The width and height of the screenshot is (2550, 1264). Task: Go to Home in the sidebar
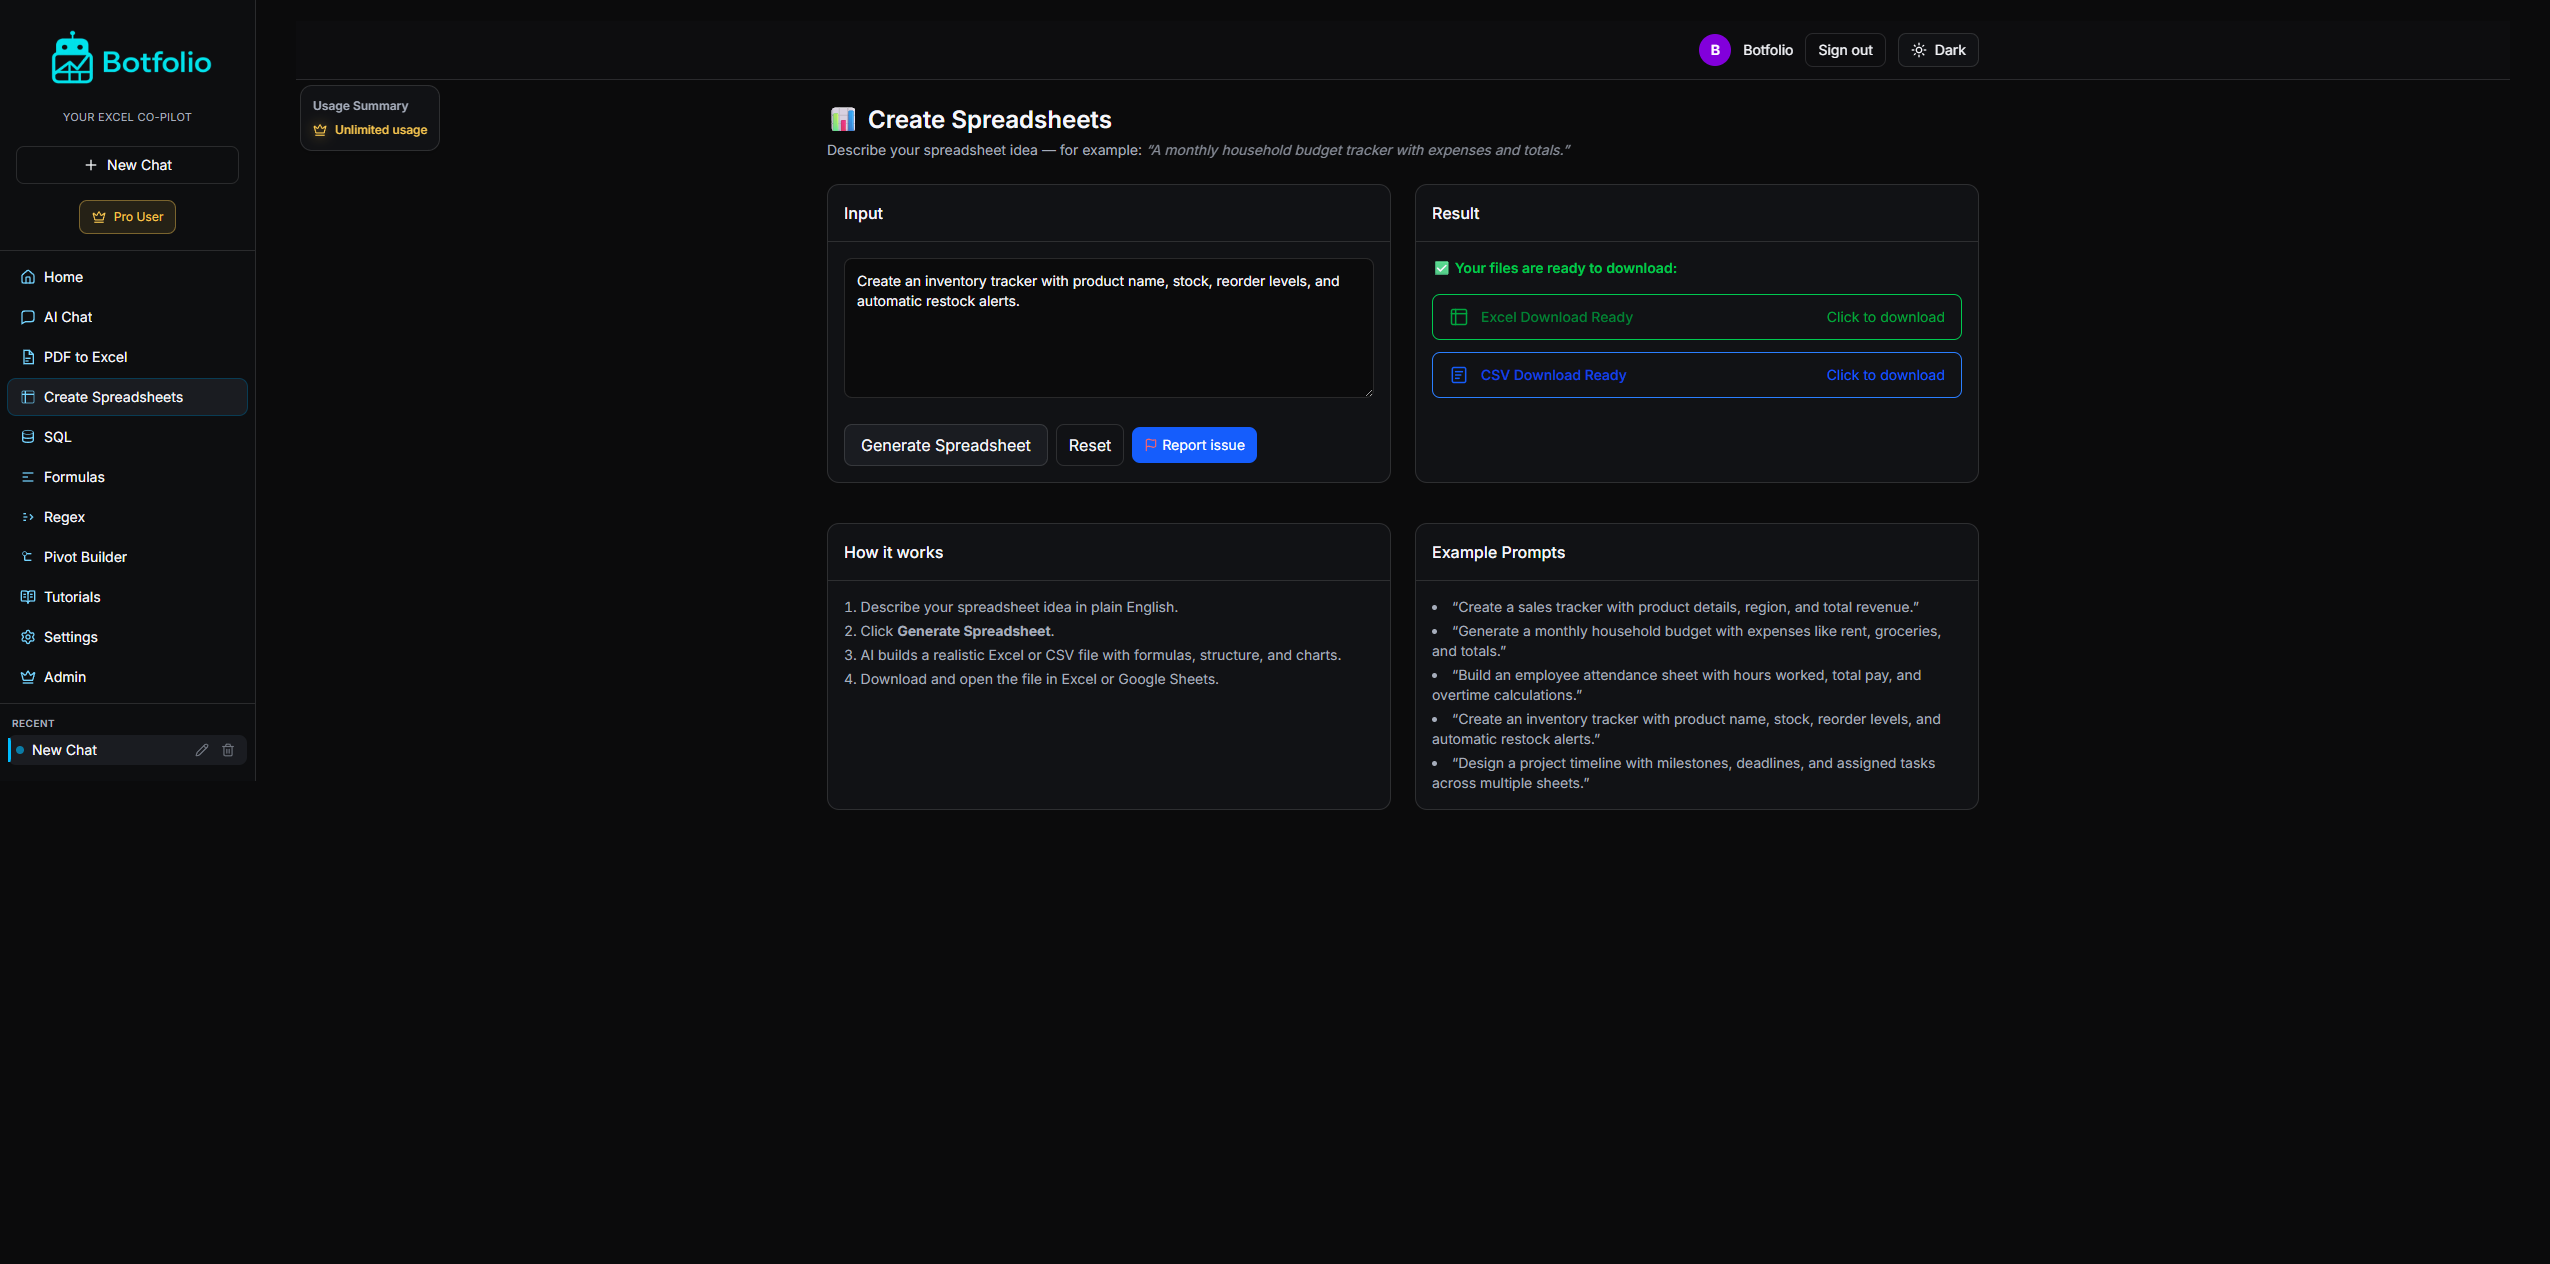click(63, 277)
